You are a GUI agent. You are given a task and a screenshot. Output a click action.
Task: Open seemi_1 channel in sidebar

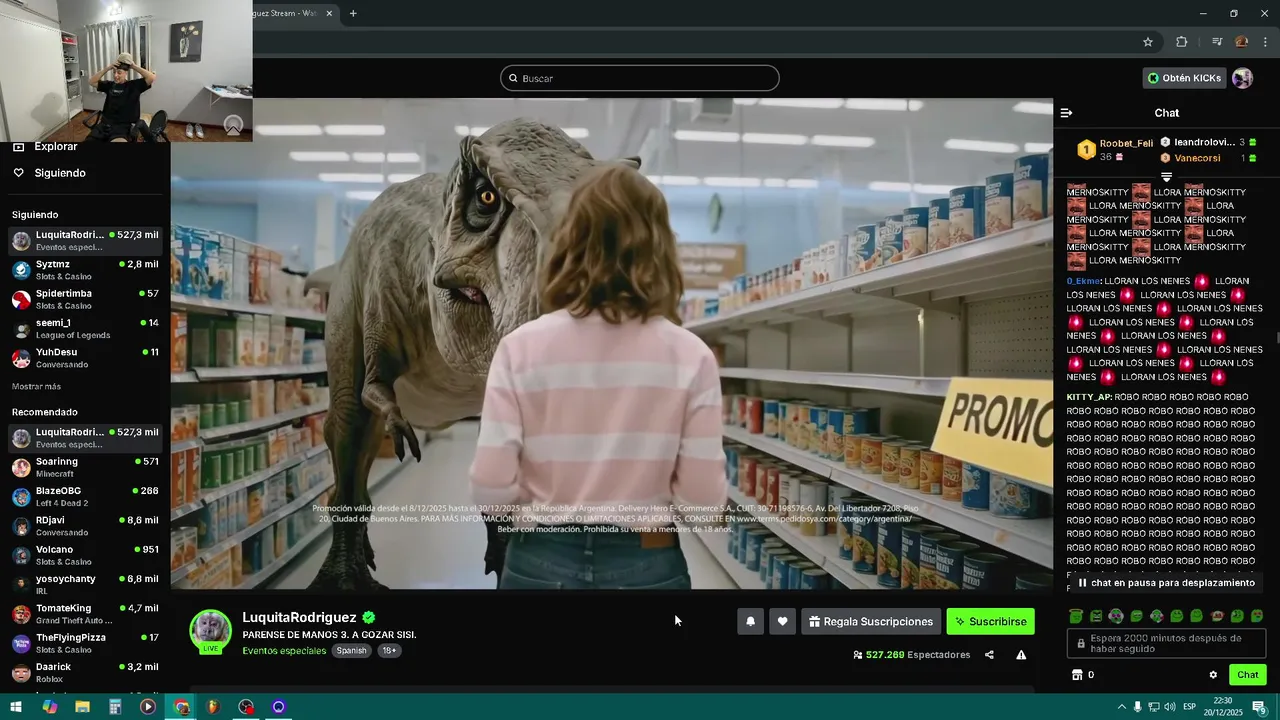[85, 328]
